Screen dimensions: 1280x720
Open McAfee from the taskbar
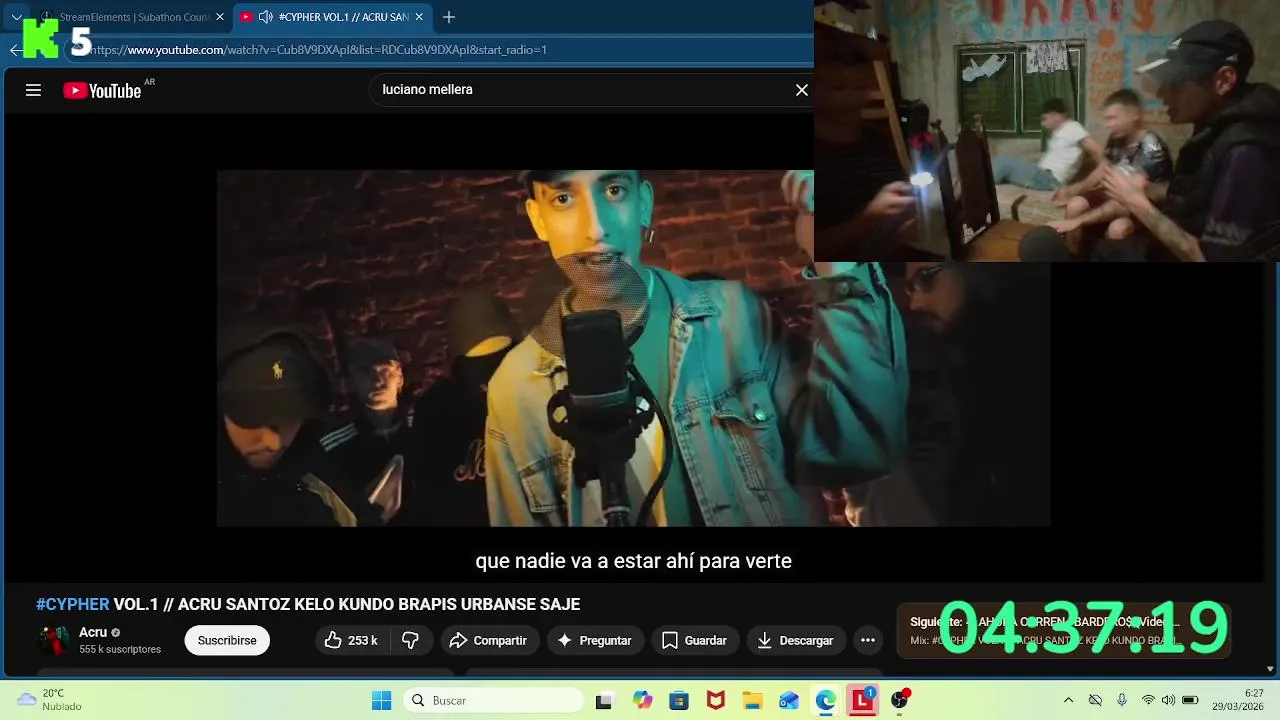pos(716,701)
